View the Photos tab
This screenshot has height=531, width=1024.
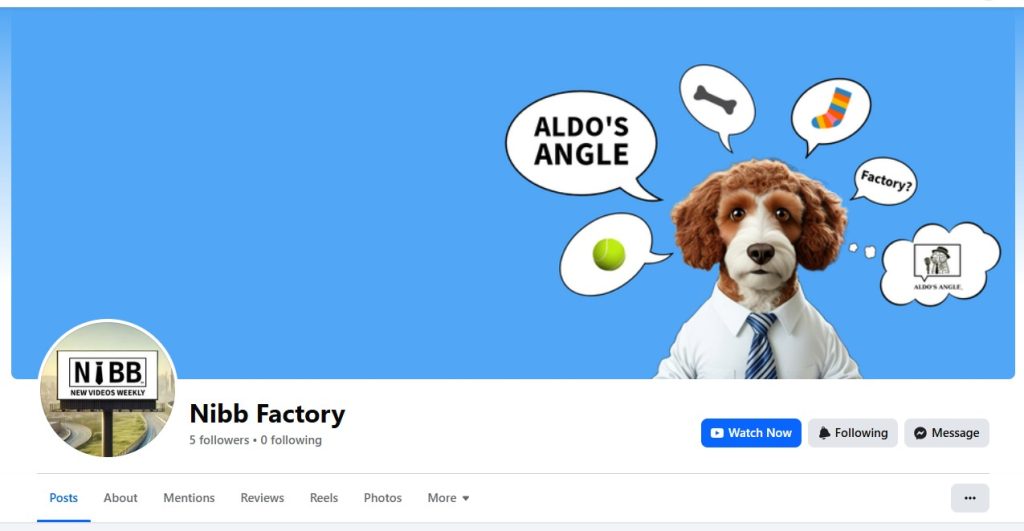383,498
